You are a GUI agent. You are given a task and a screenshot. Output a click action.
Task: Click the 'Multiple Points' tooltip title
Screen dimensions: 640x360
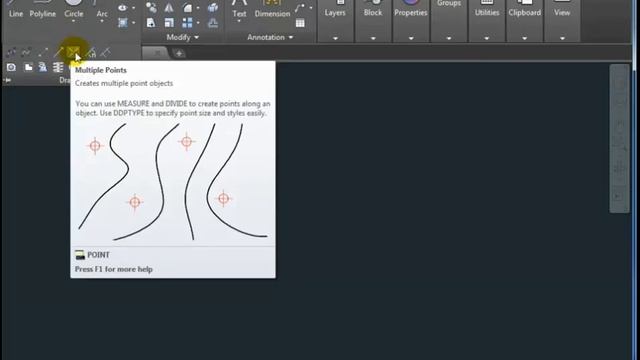[x=101, y=70]
